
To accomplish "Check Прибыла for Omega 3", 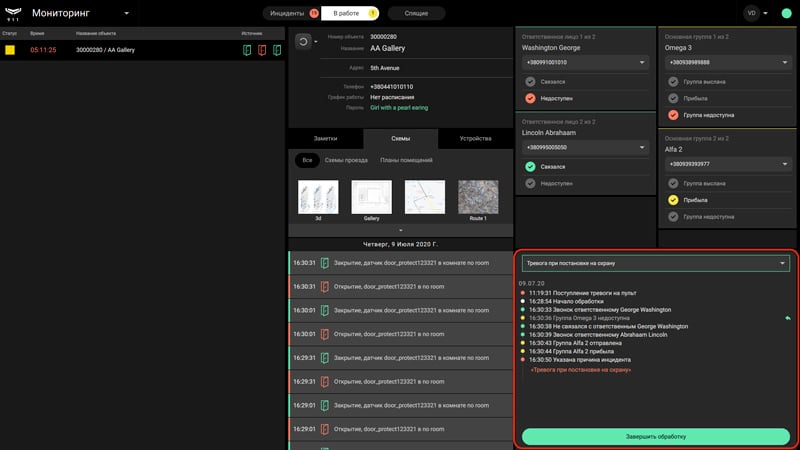I will coord(673,98).
